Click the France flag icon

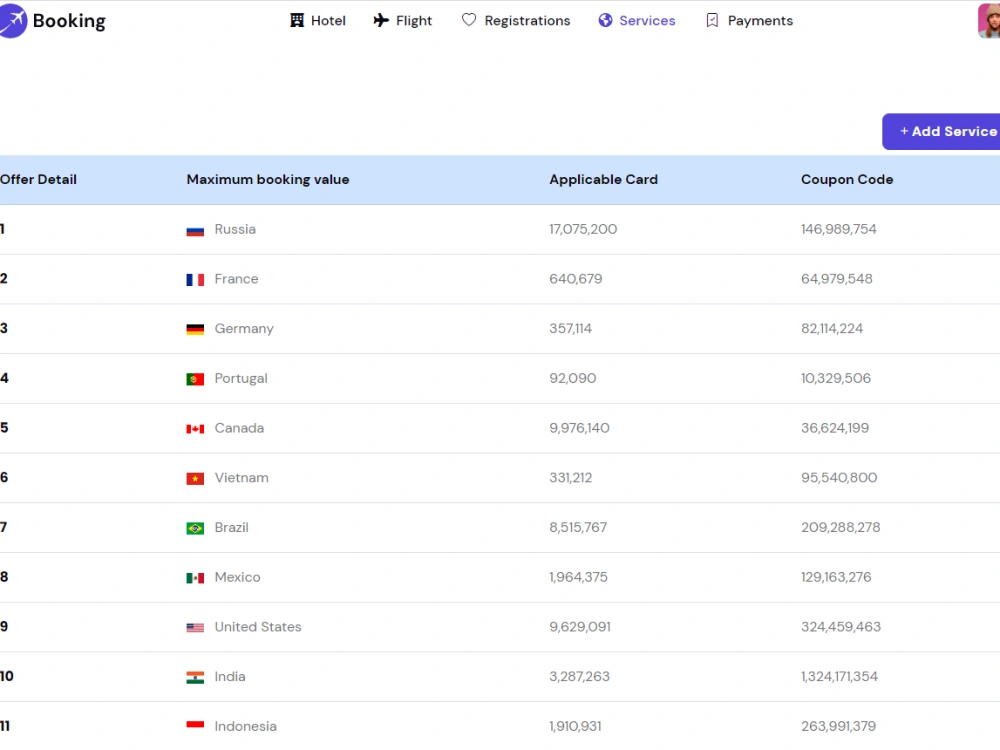coord(195,279)
